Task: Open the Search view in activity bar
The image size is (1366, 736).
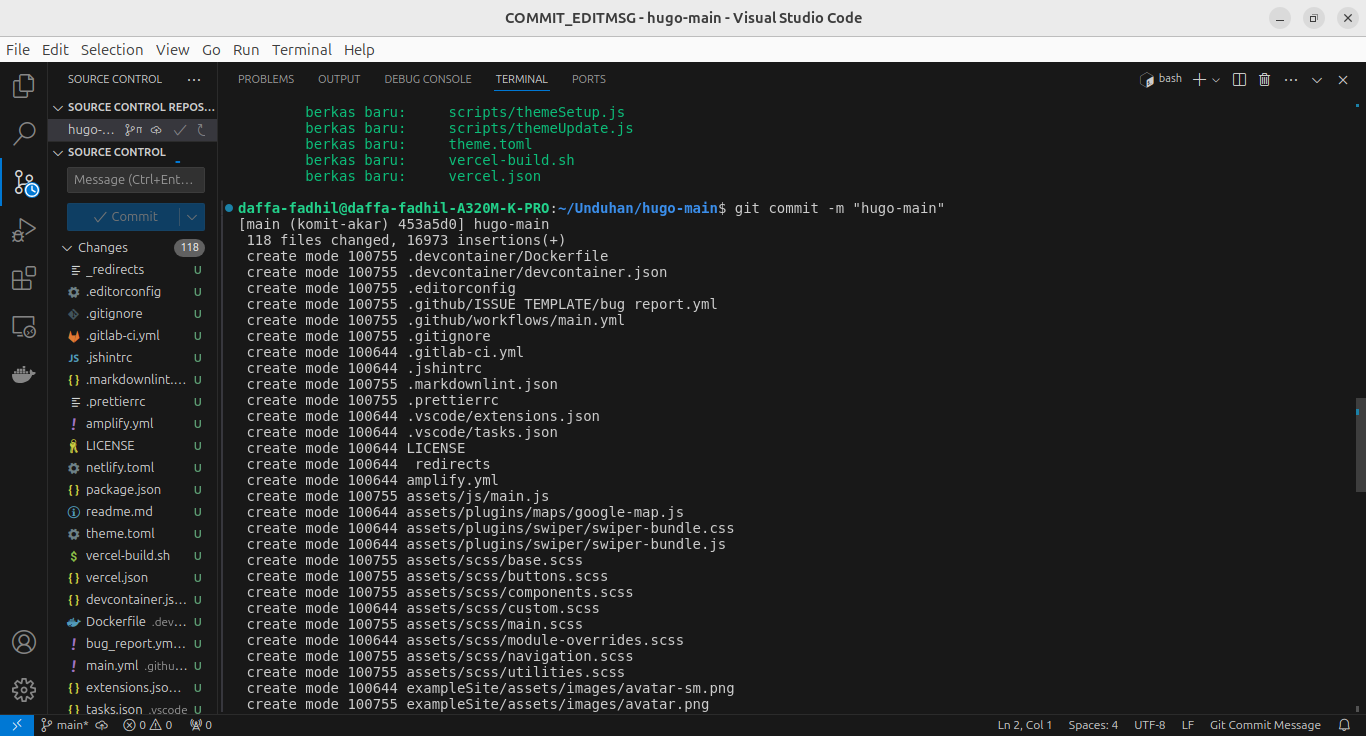Action: tap(23, 134)
